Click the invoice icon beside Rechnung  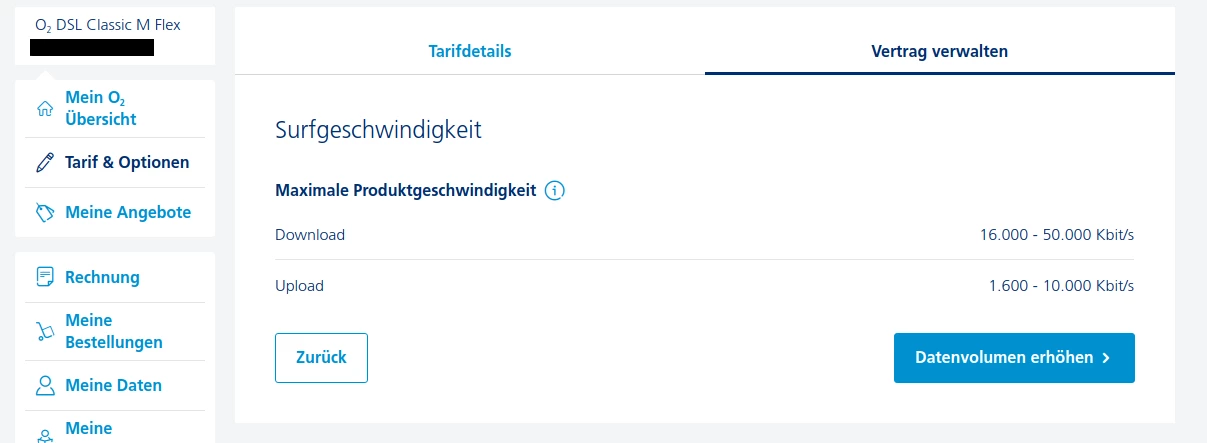pos(44,277)
